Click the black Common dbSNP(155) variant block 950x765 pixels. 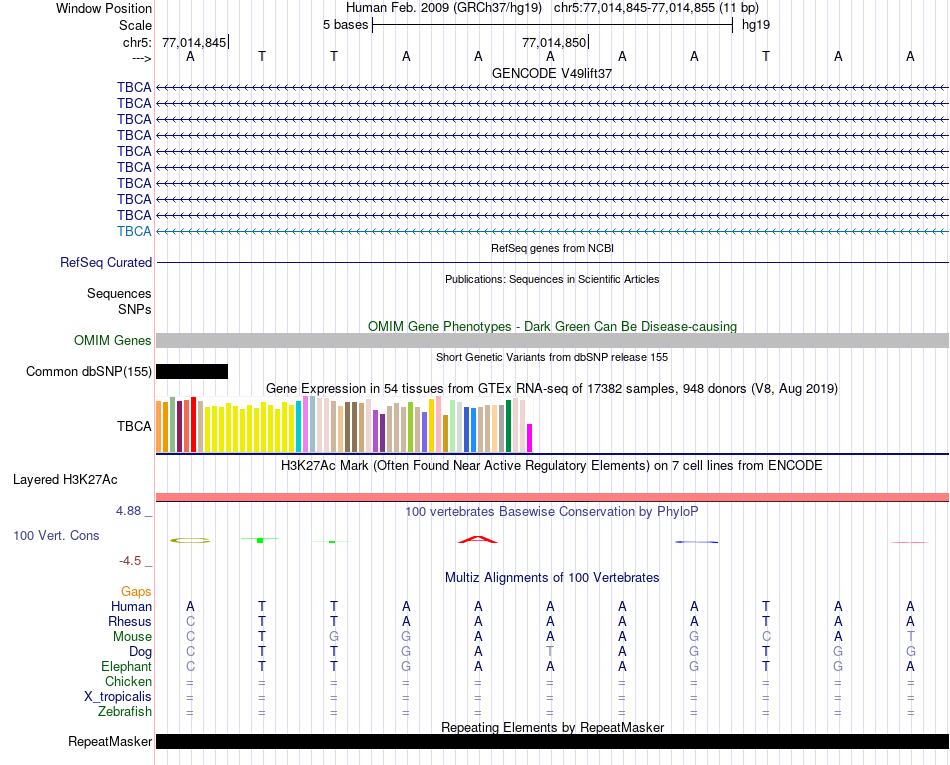[192, 371]
